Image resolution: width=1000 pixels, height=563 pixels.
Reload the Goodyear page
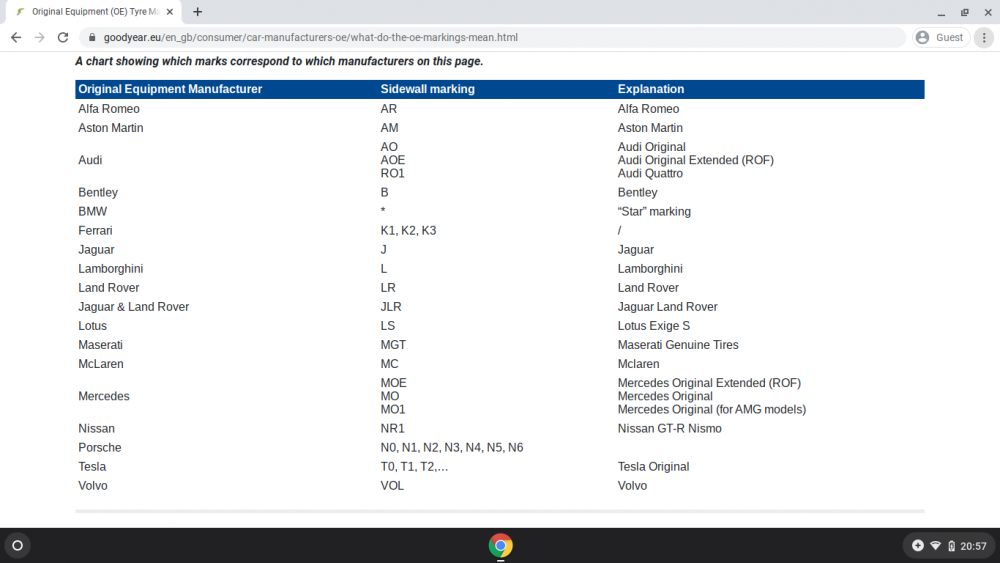(62, 38)
